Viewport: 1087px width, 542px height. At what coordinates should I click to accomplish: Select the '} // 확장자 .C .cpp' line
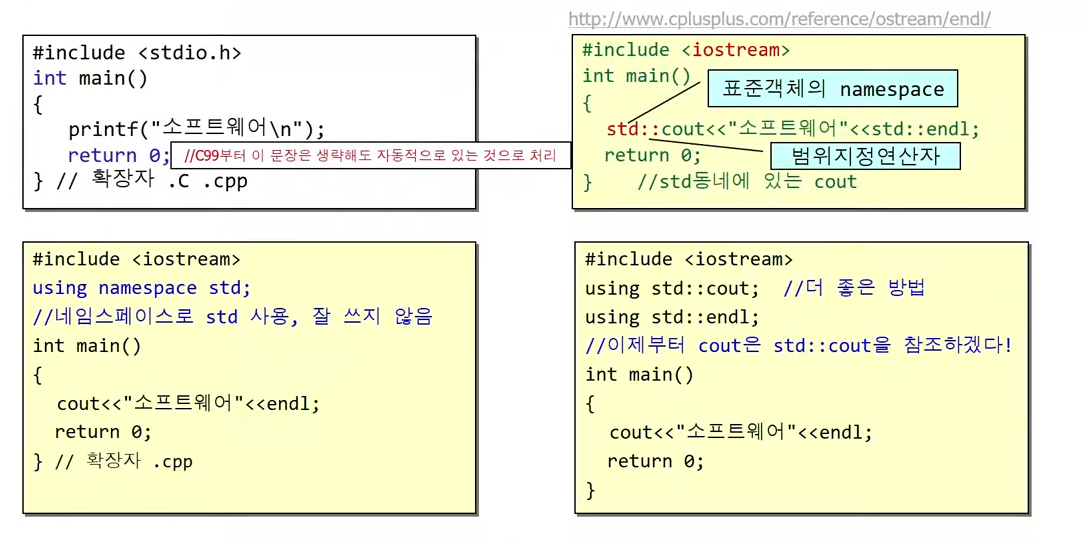(141, 182)
